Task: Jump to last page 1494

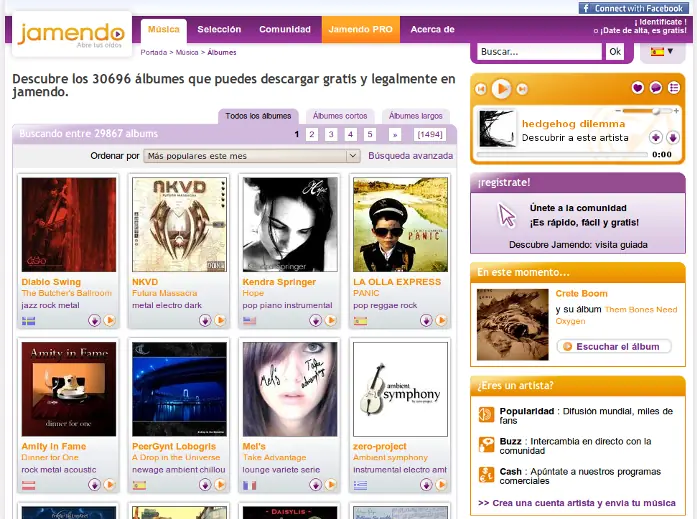Action: (430, 134)
